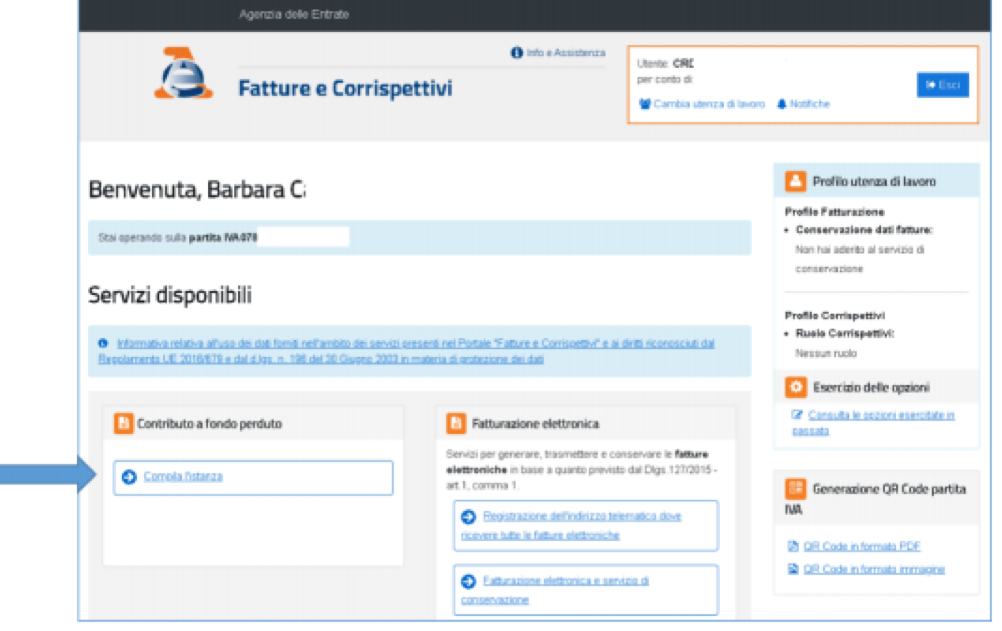The height and width of the screenshot is (631, 1002).
Task: Open the Notifiche link
Action: pyautogui.click(x=809, y=104)
